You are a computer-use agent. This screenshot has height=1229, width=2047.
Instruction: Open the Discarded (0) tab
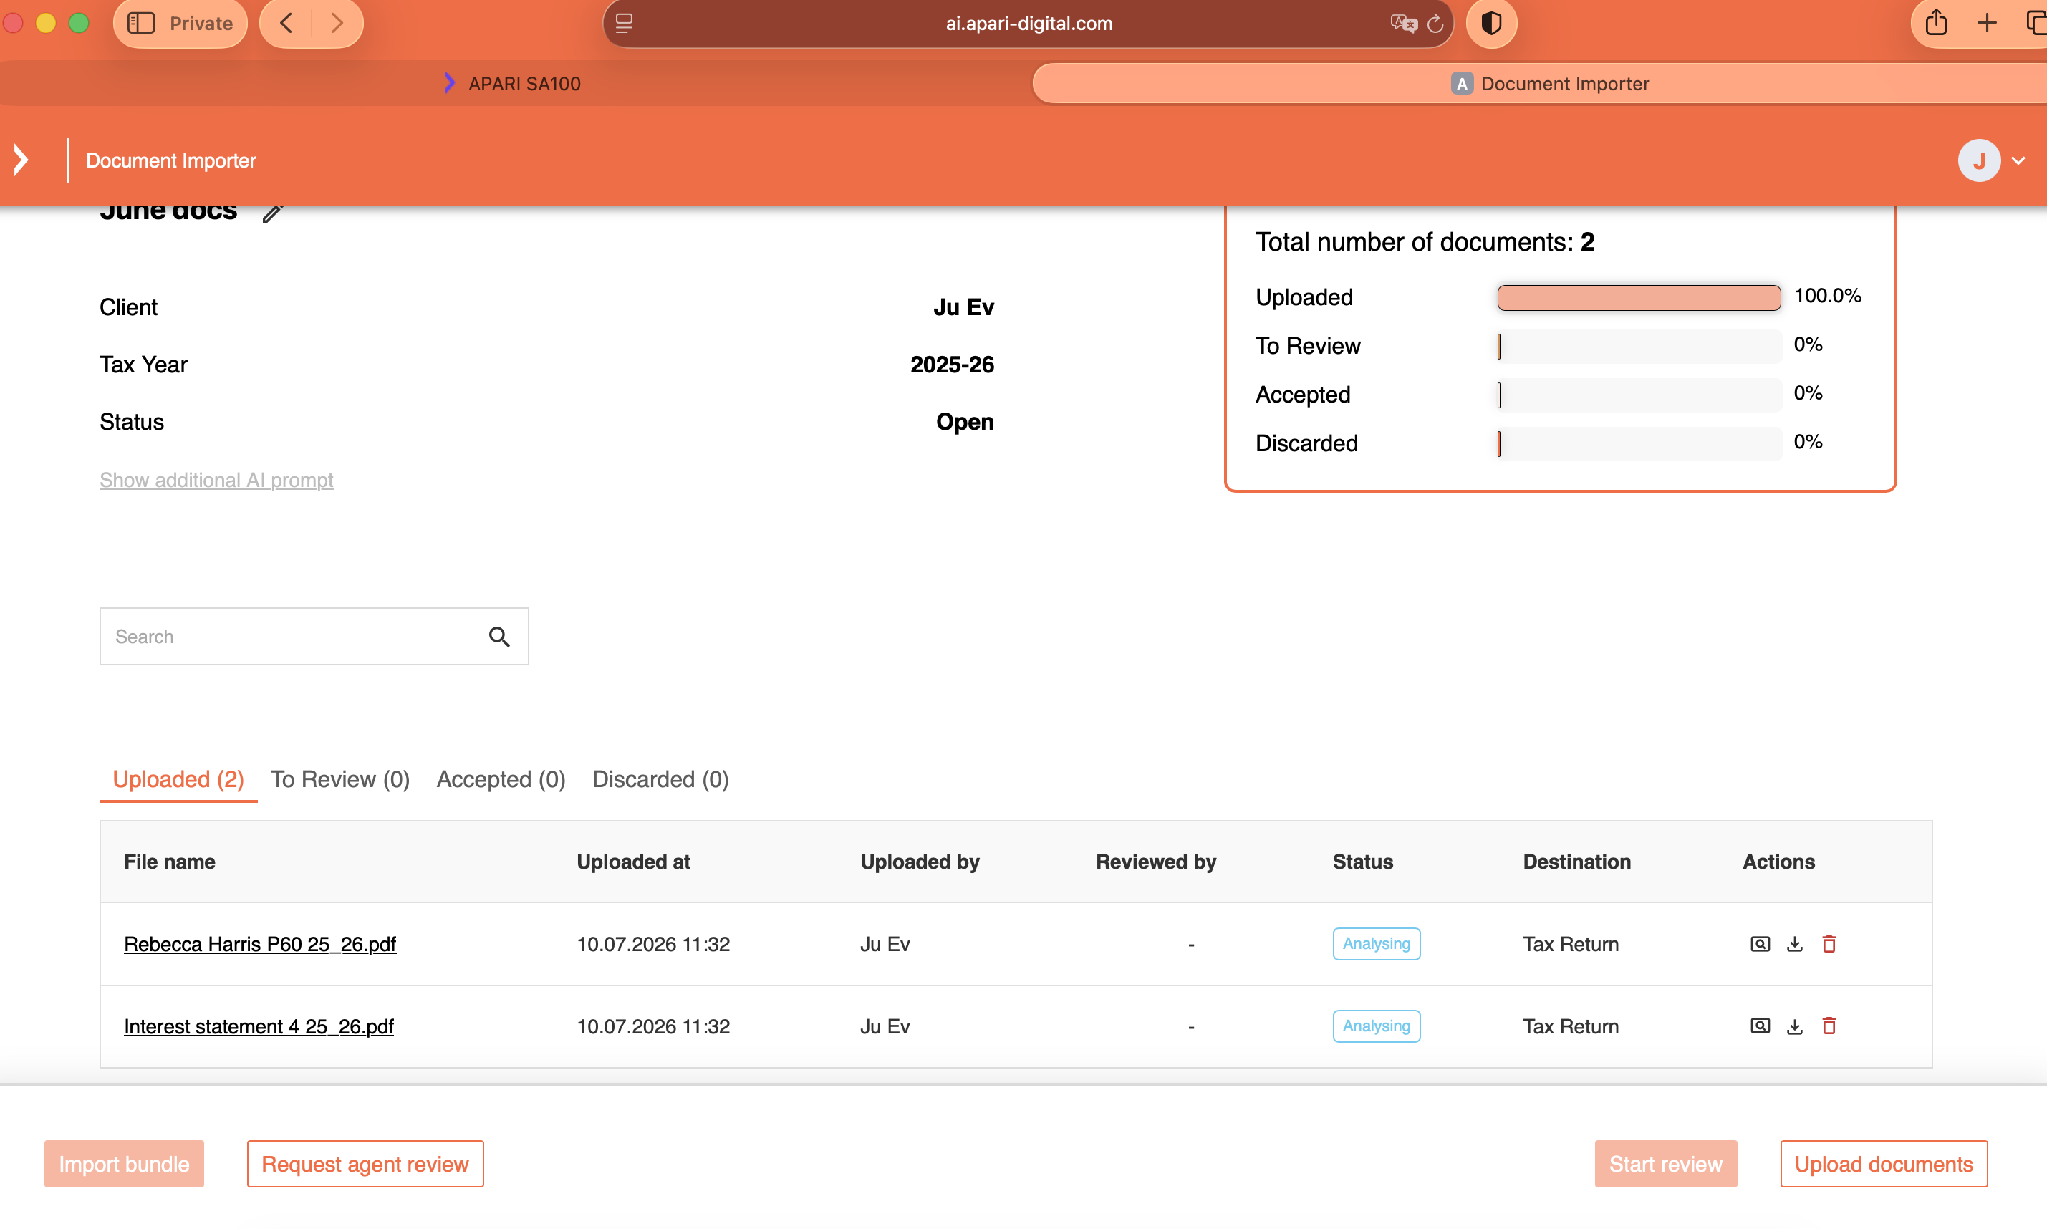660,780
